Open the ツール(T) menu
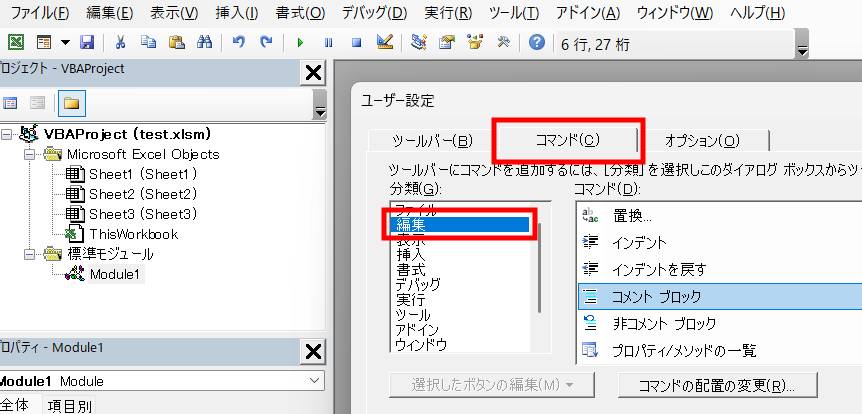Viewport: 862px width, 414px height. [513, 13]
